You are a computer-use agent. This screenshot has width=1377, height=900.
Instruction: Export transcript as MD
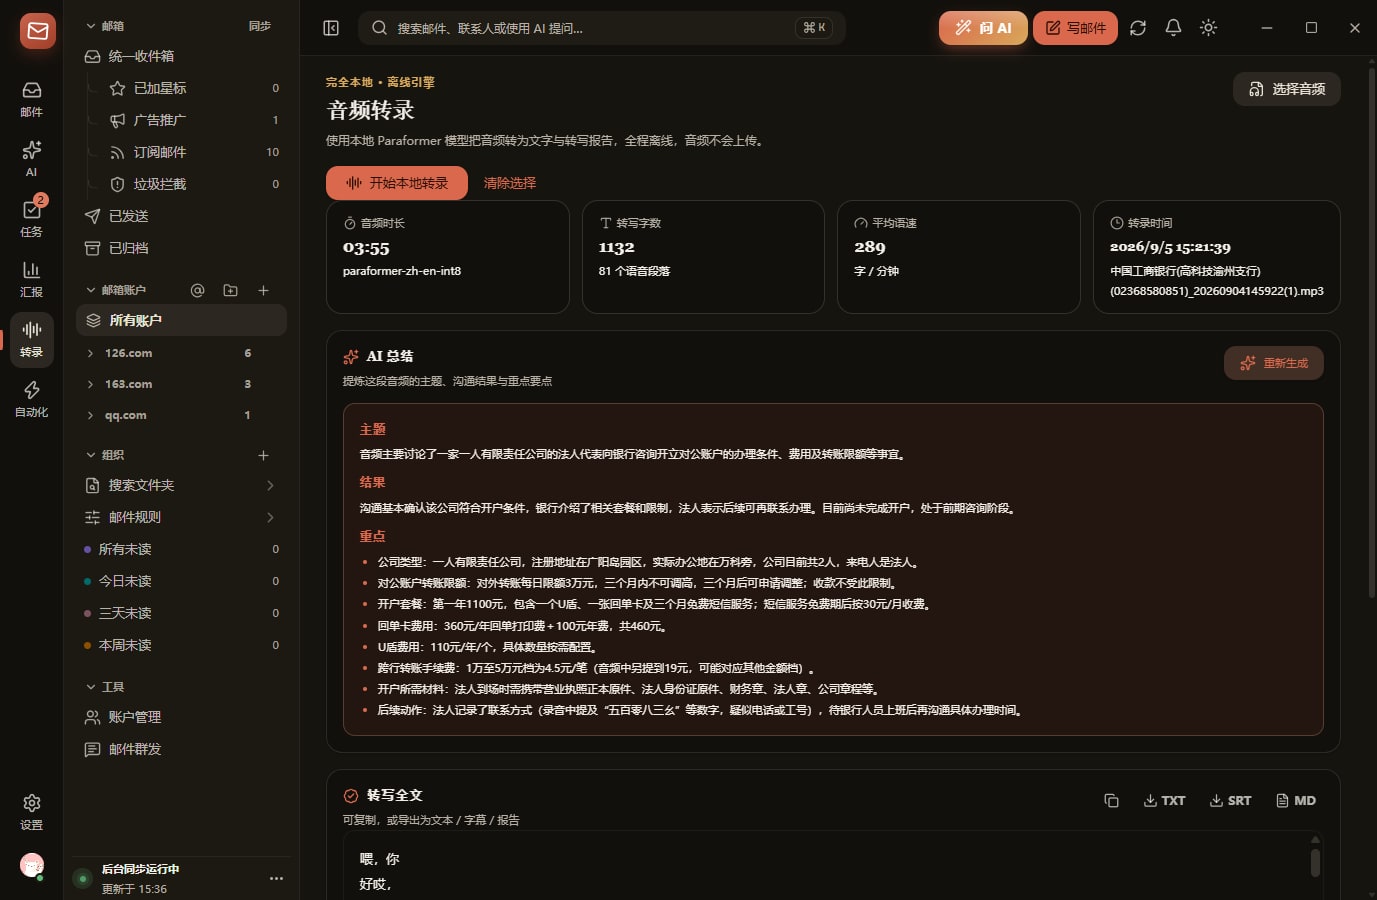pos(1296,800)
